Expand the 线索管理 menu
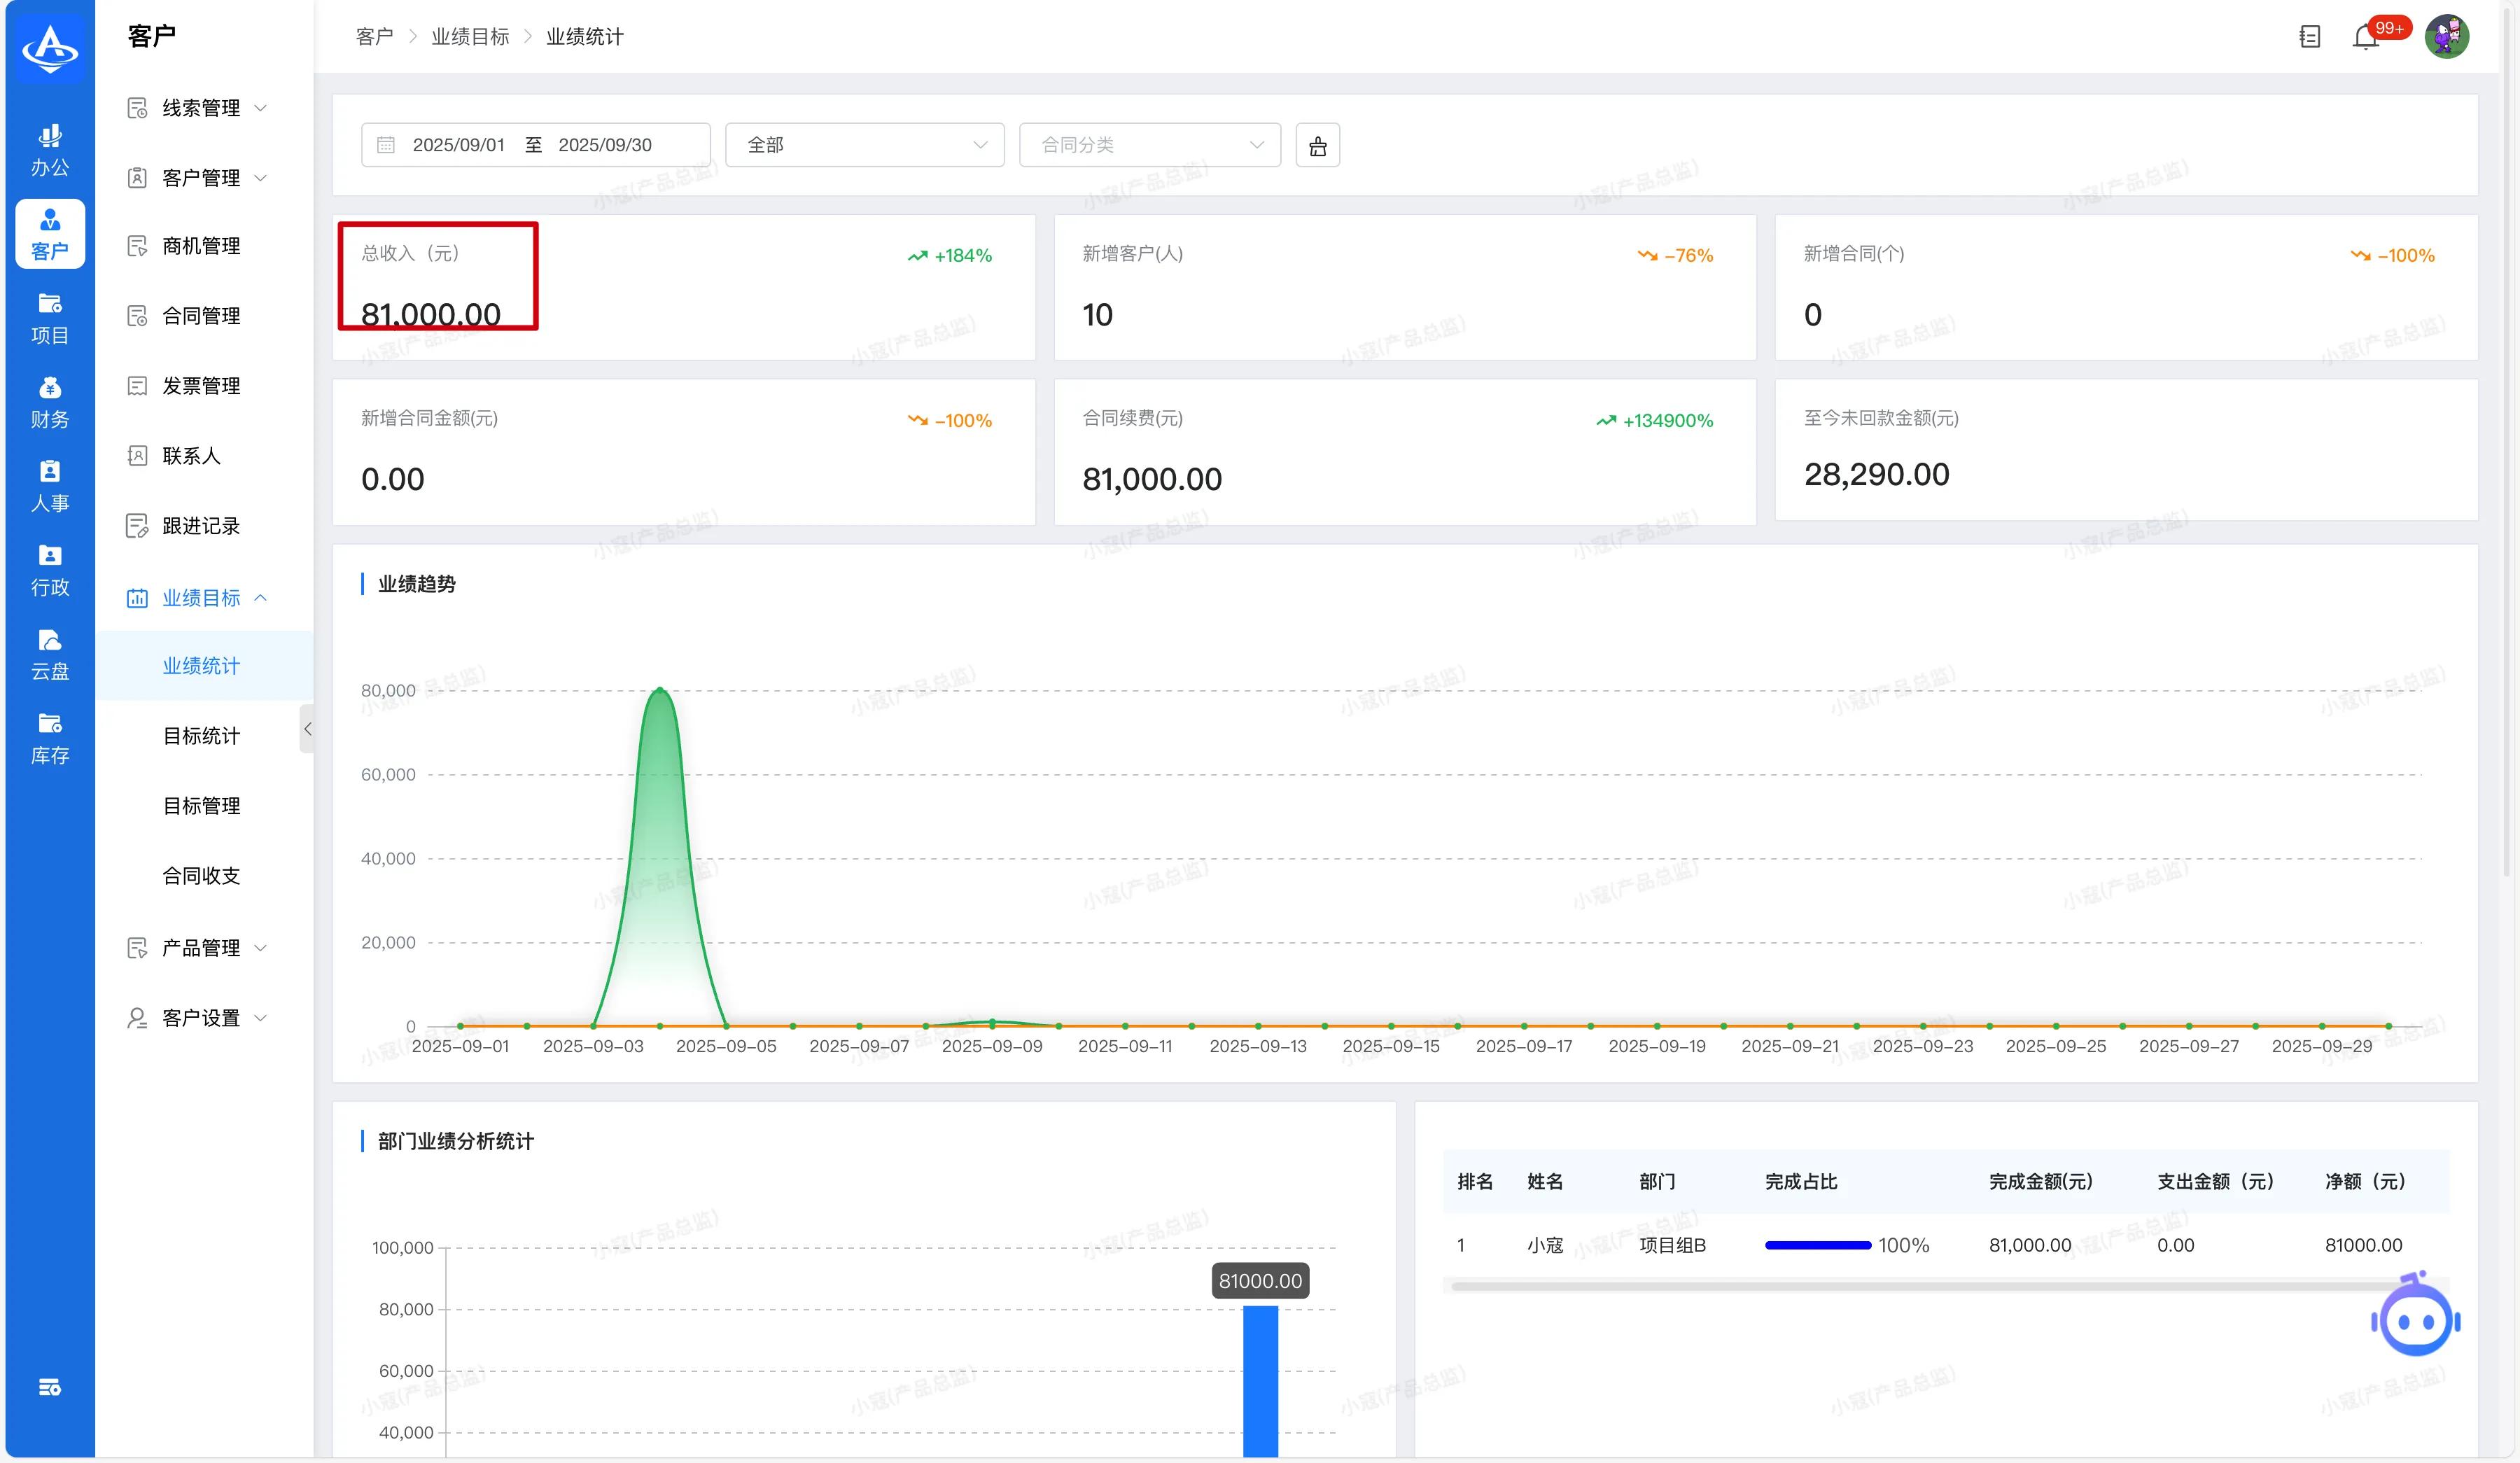This screenshot has width=2520, height=1463. pyautogui.click(x=200, y=108)
